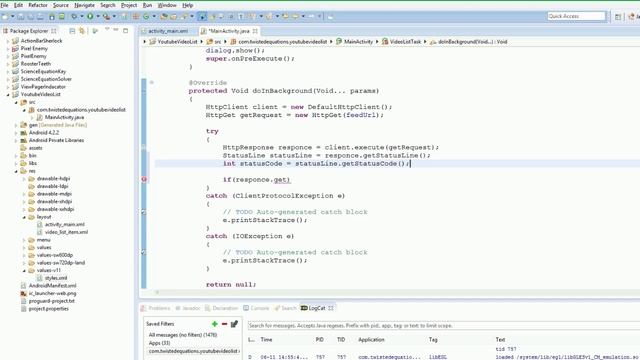
Task: Collapse the res folder
Action: 16,171
